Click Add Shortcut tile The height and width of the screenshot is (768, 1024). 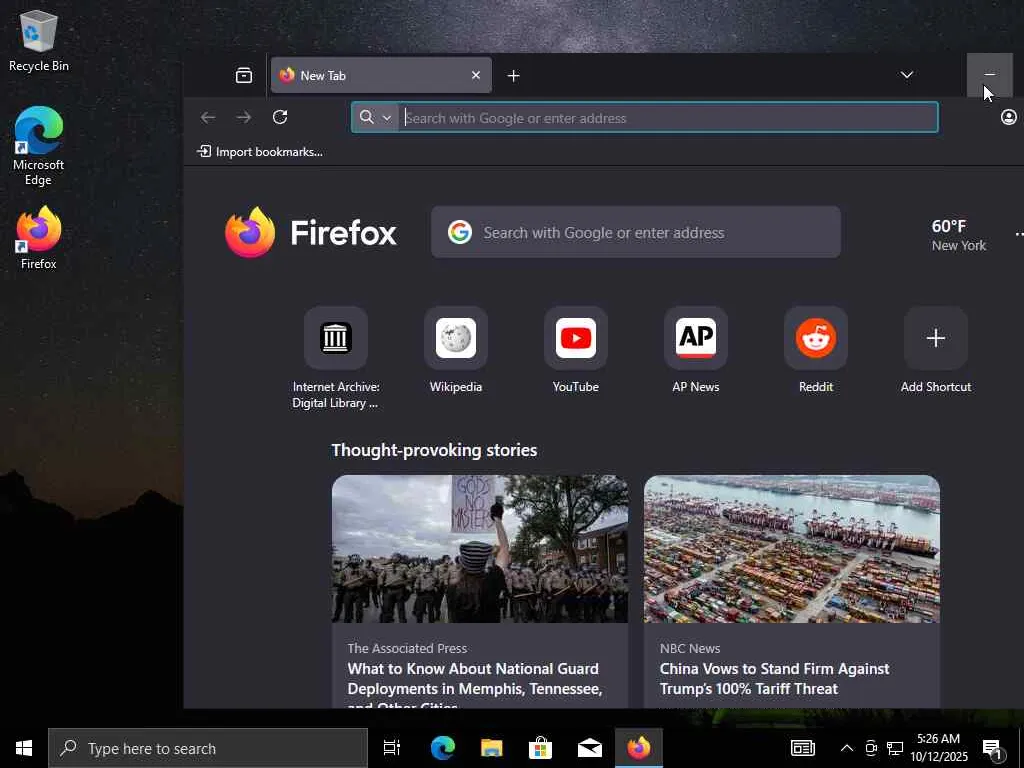[935, 350]
